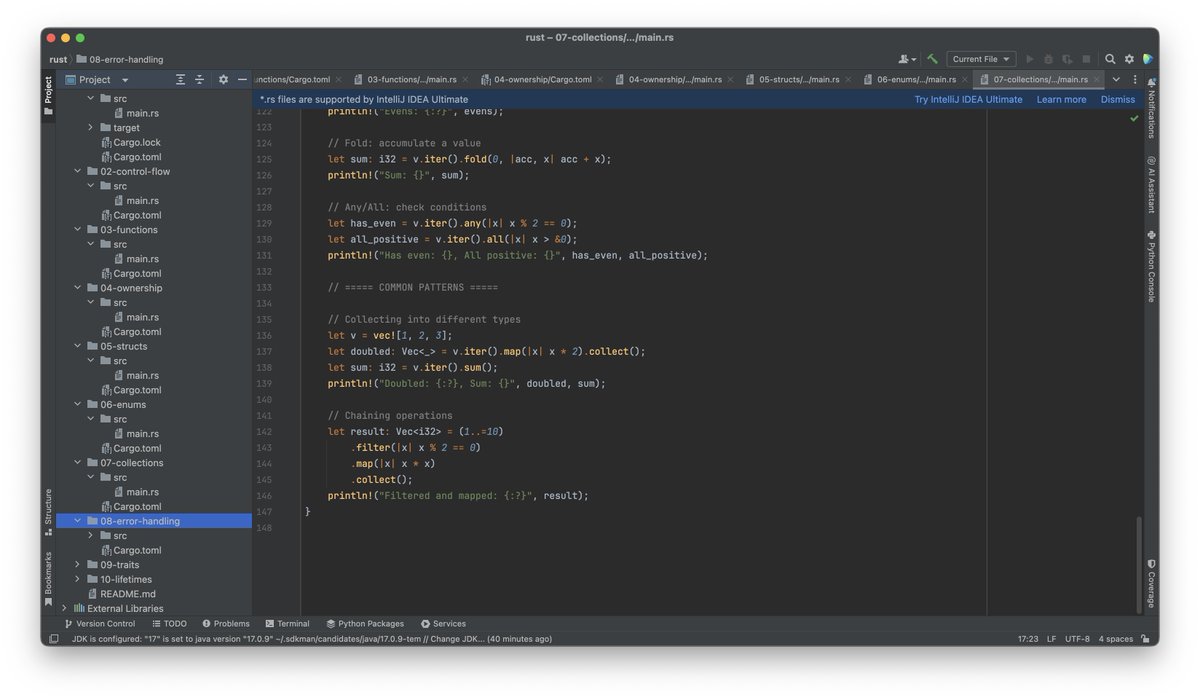
Task: Expand the 09-traits folder
Action: [78, 565]
